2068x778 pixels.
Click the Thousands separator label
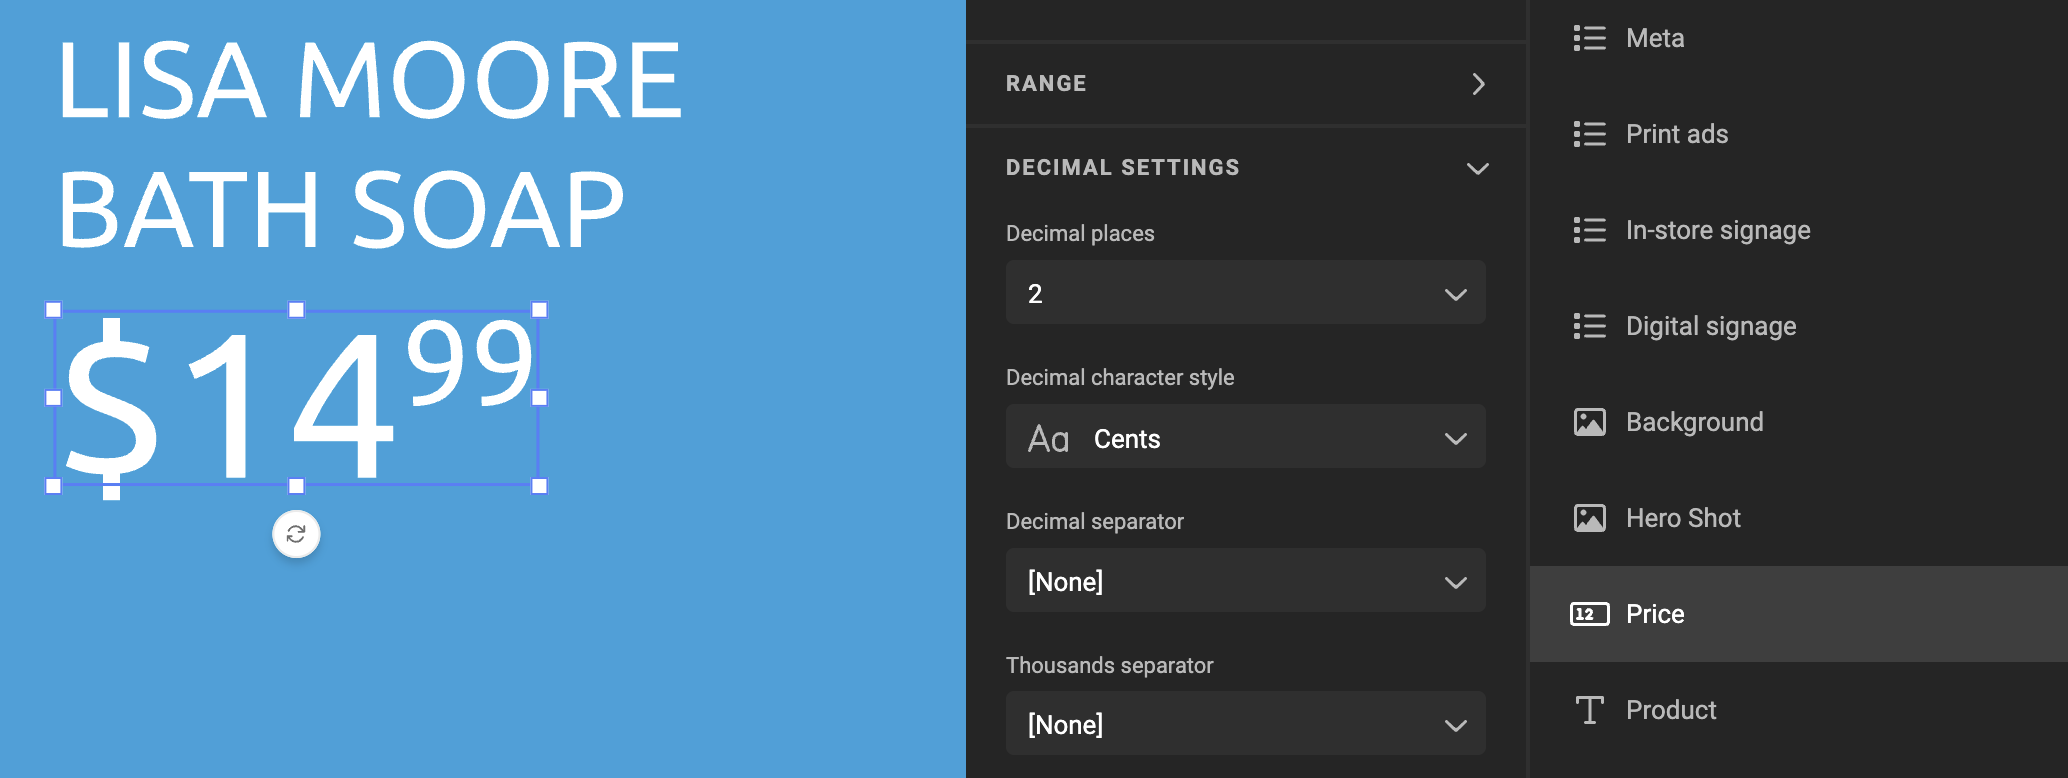[x=1110, y=665]
